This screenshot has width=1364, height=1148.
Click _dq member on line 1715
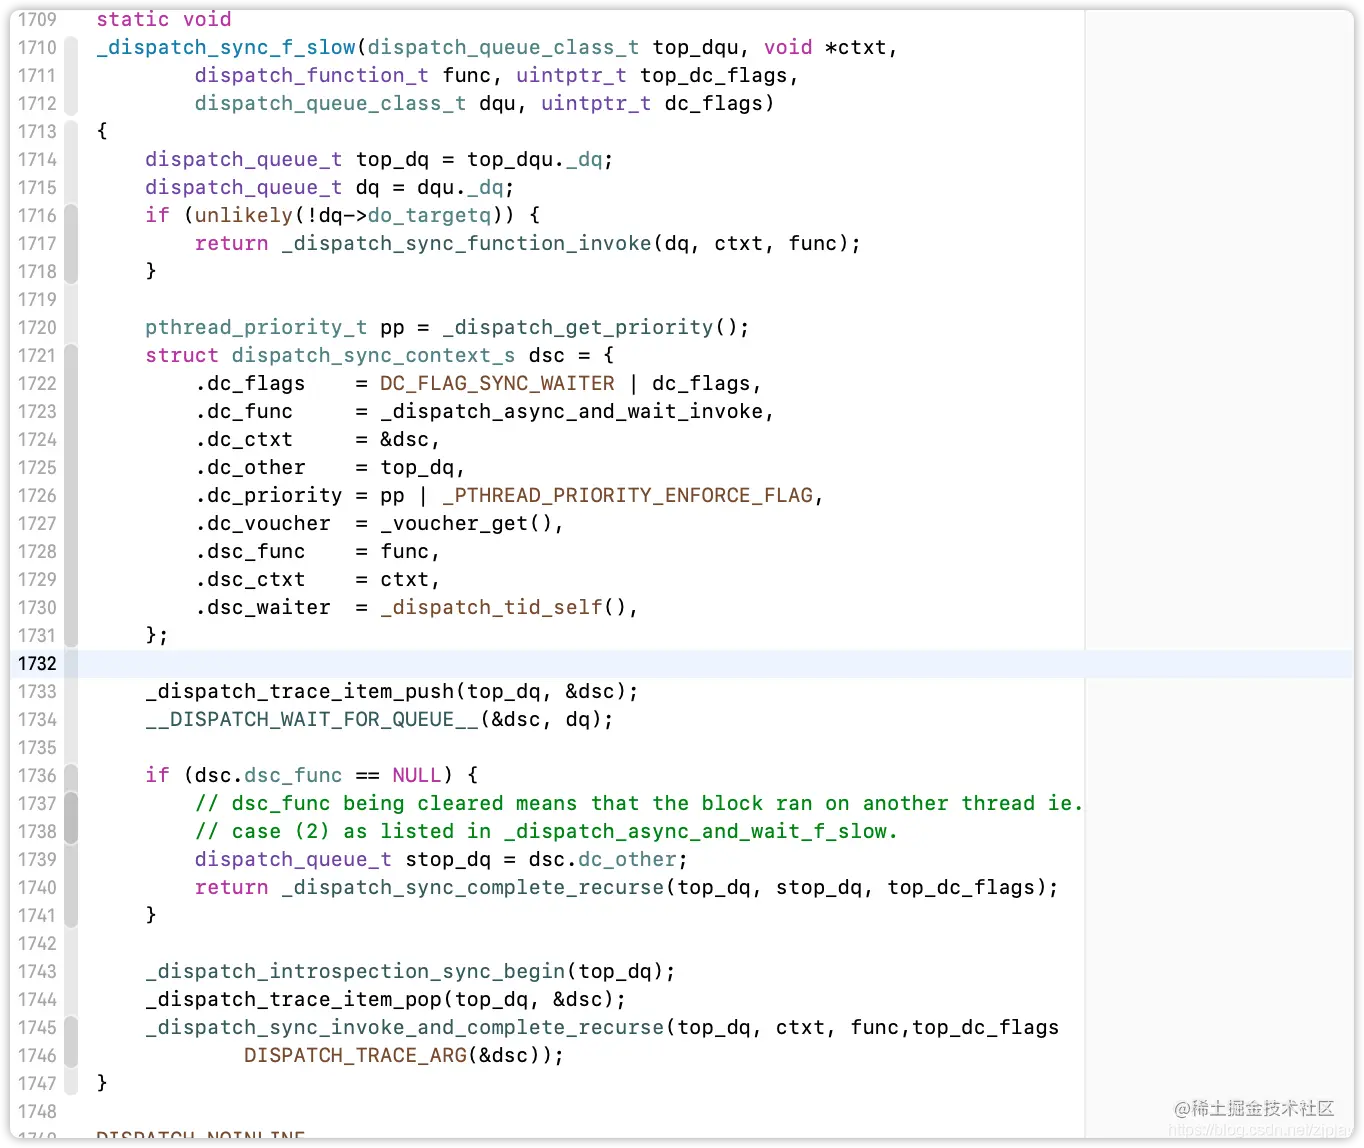coord(484,187)
